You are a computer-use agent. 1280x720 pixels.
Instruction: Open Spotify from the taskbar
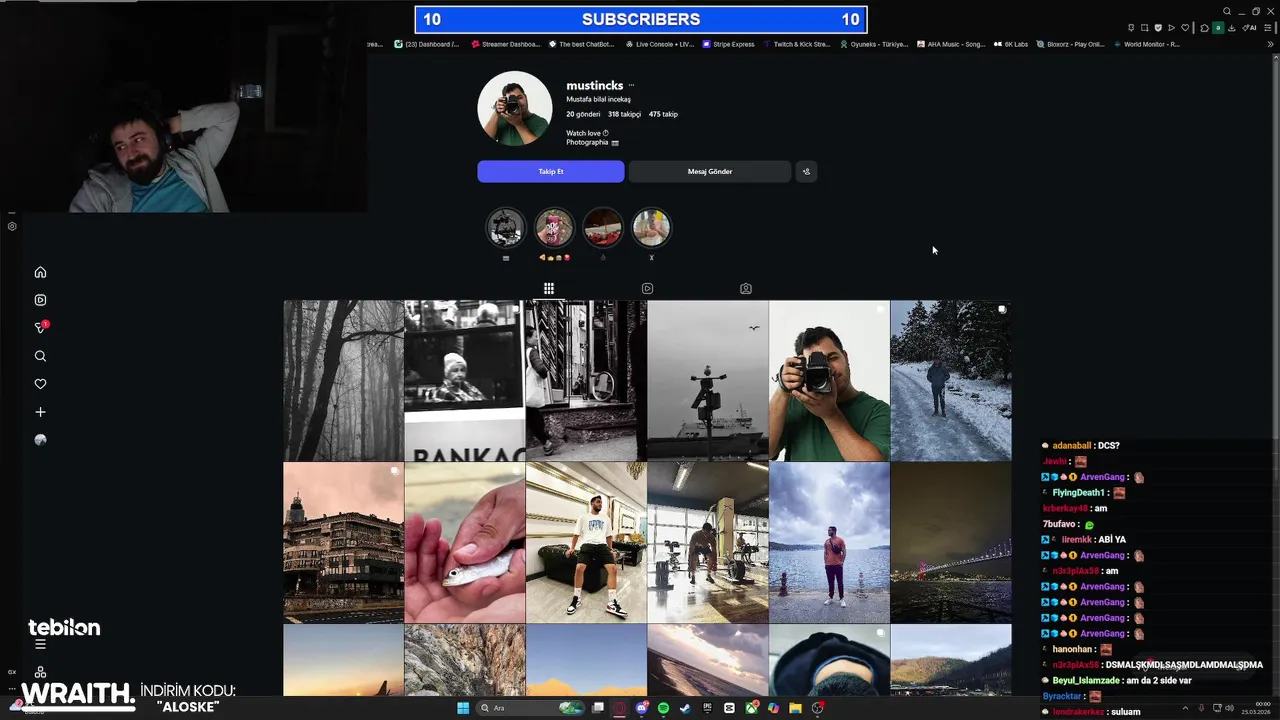663,708
